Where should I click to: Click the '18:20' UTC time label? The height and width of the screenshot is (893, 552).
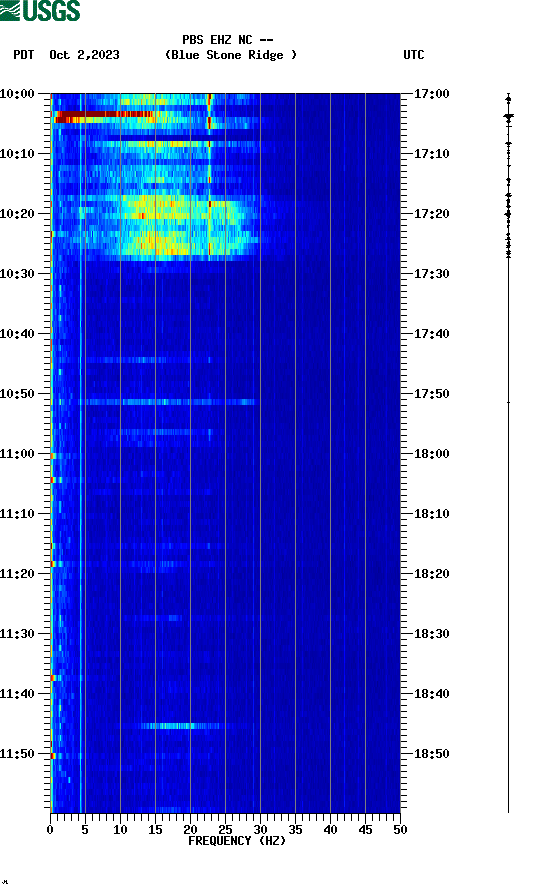(431, 574)
